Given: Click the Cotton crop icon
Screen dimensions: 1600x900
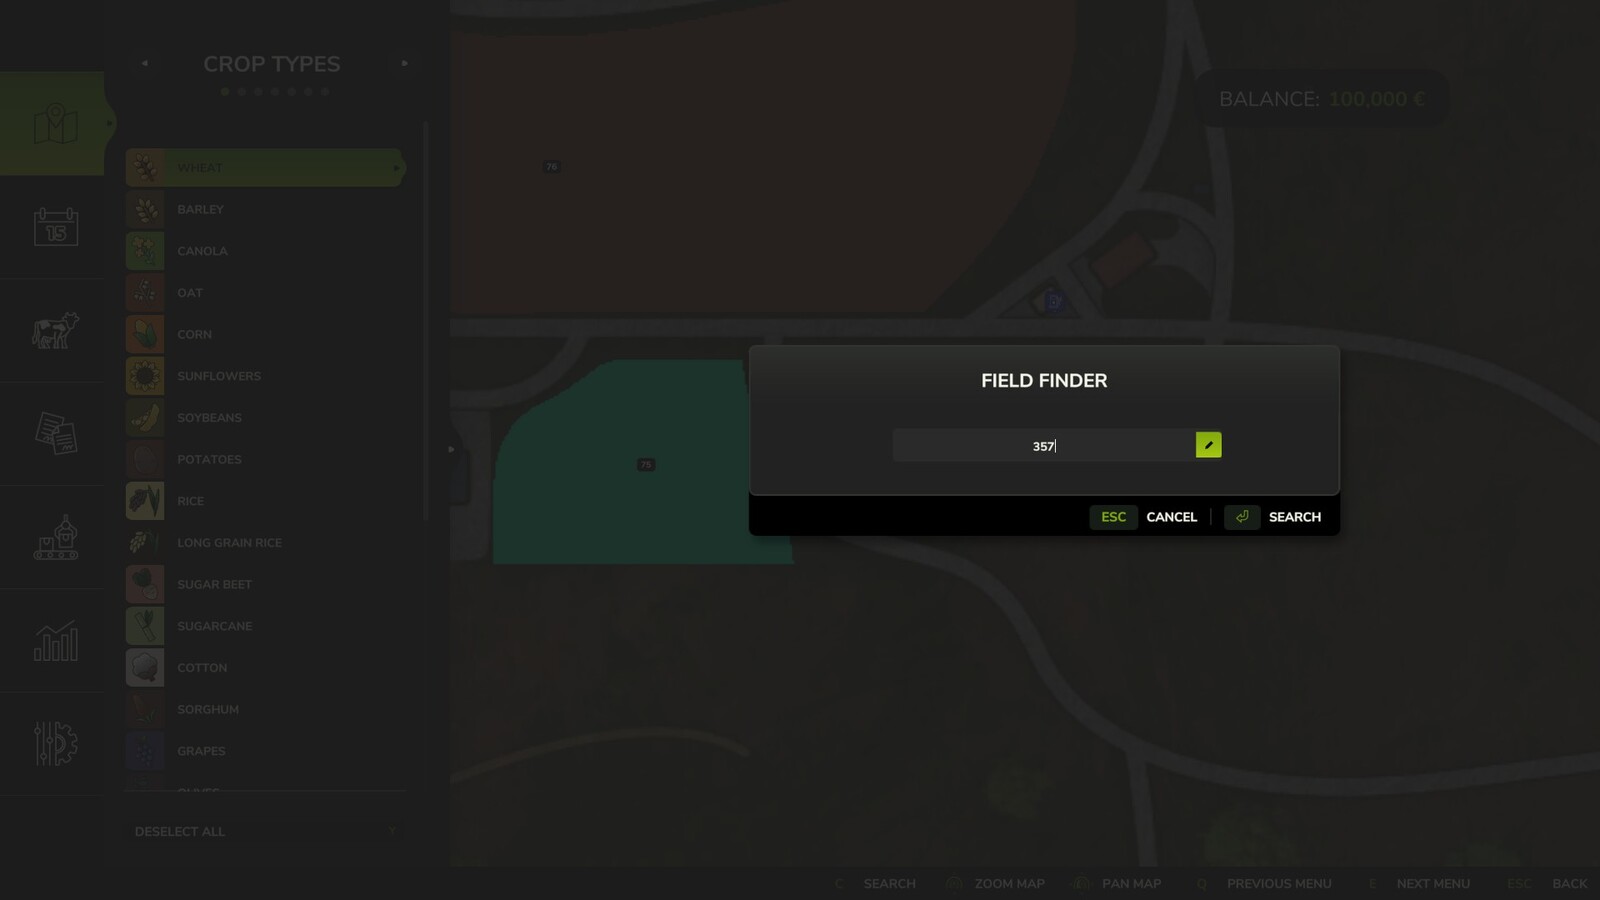Looking at the screenshot, I should (x=145, y=668).
